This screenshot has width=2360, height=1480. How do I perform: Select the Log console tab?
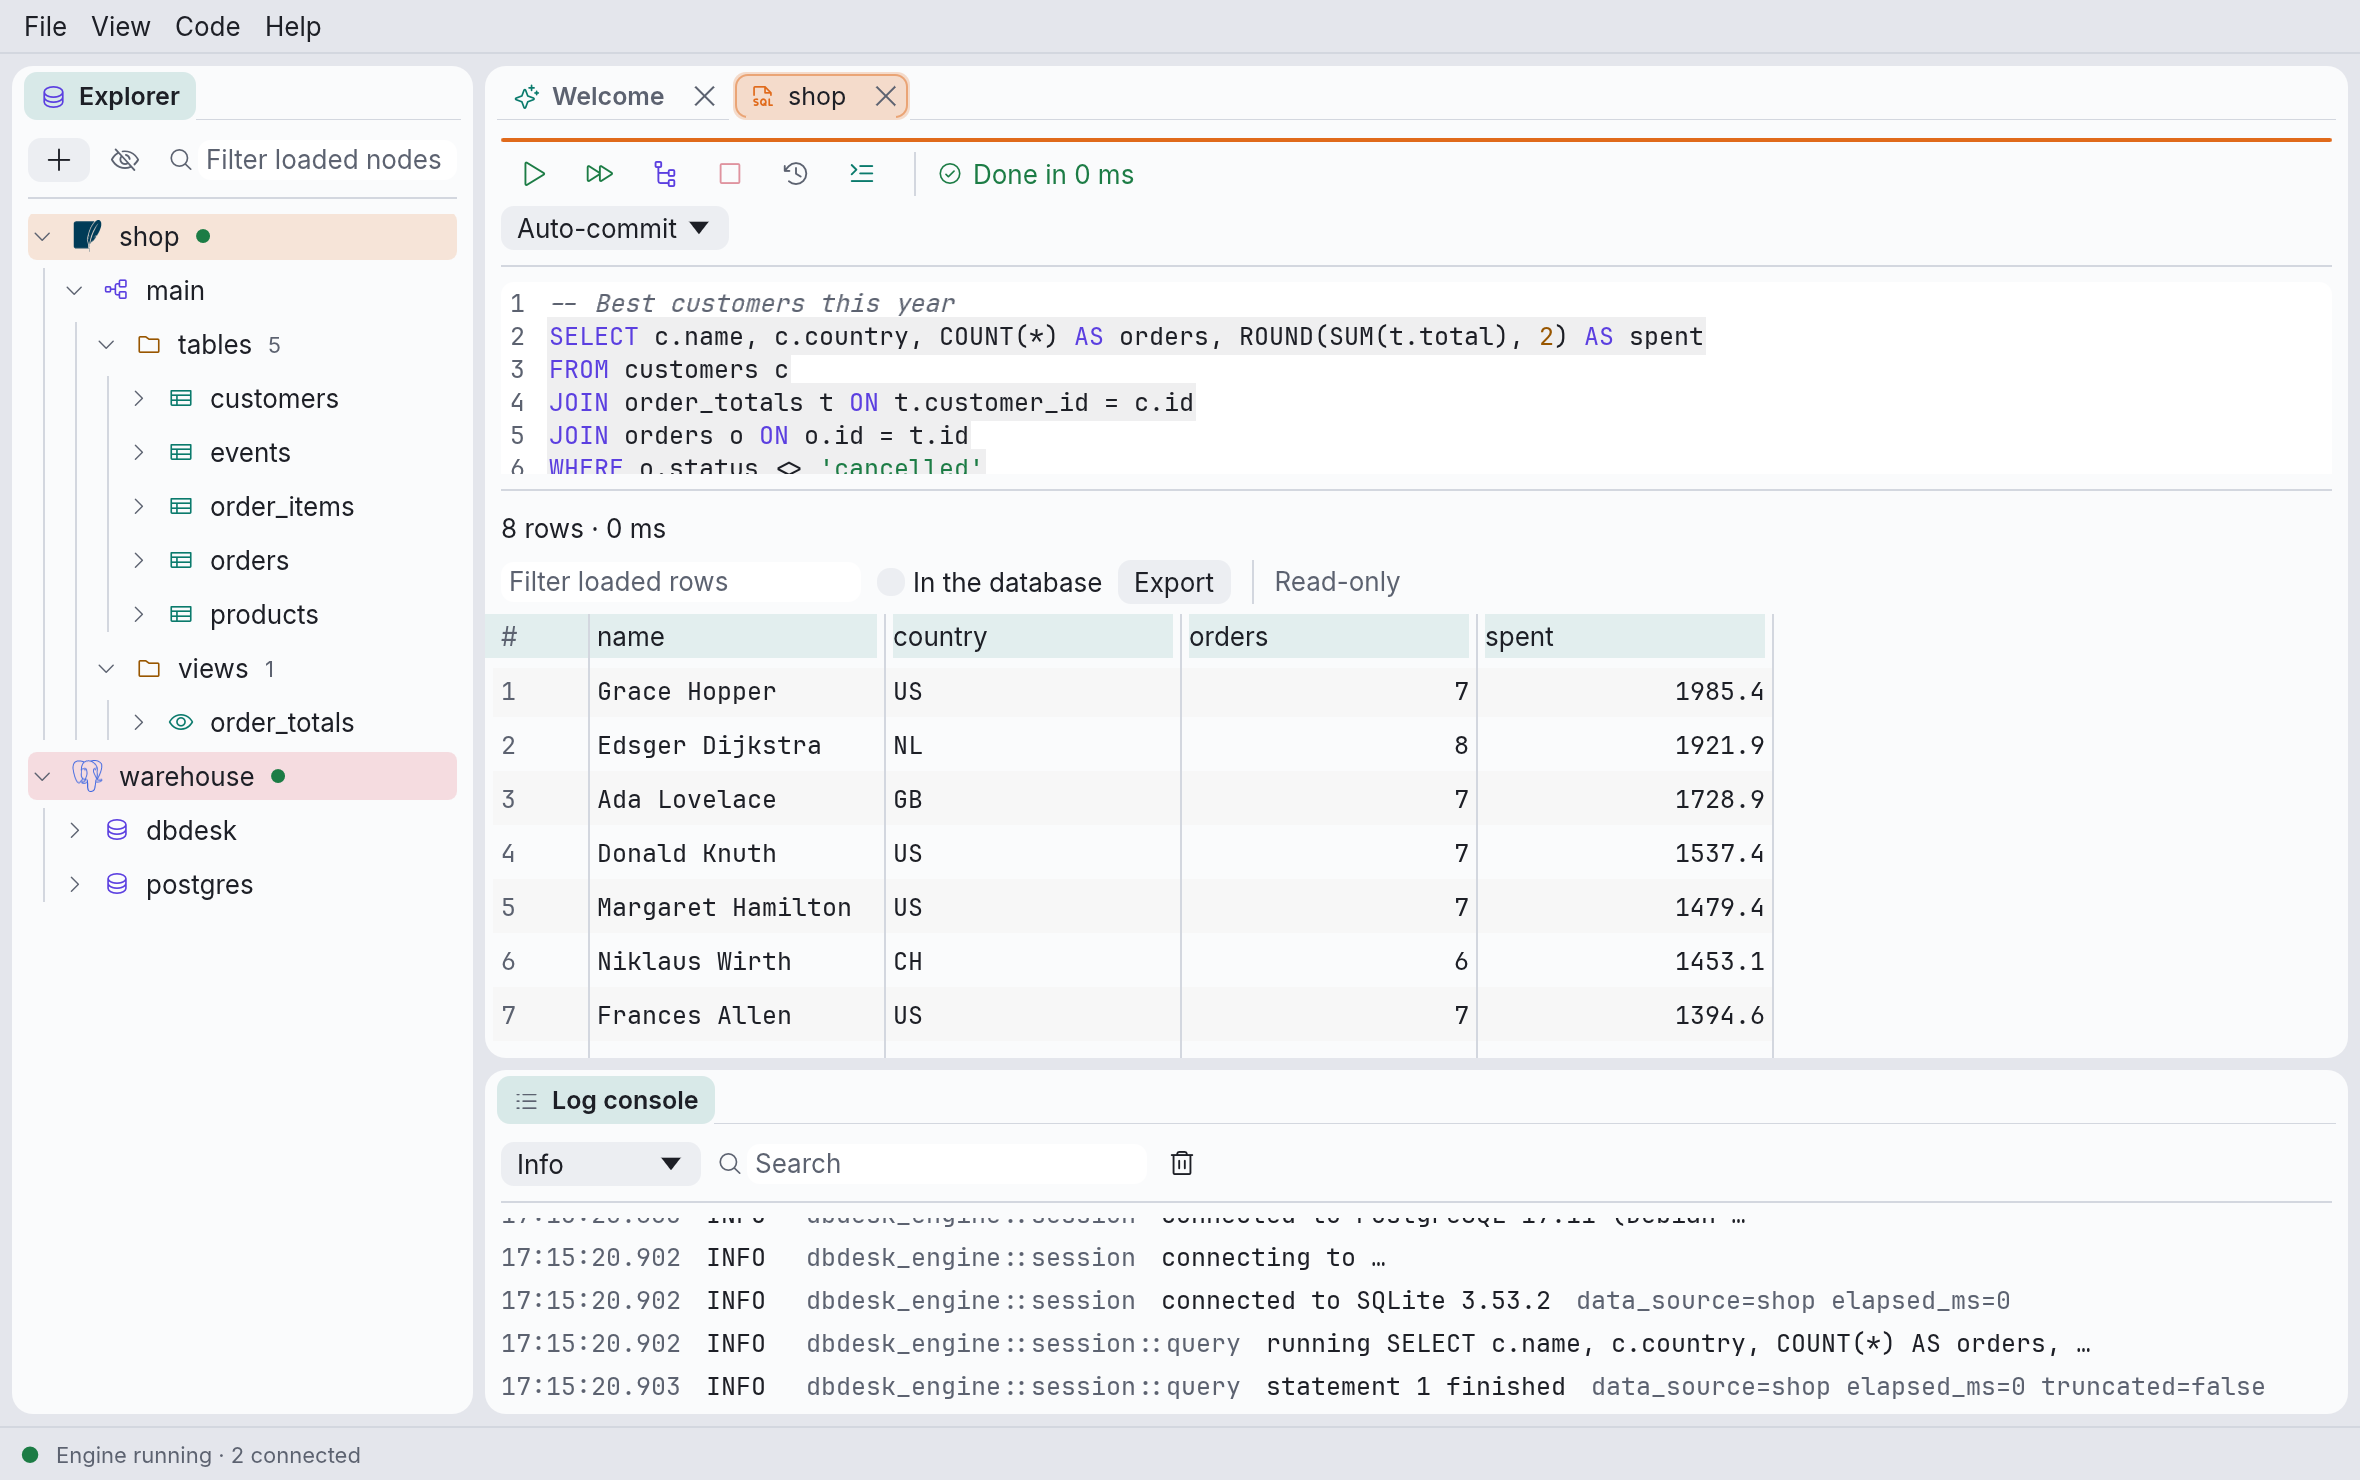606,1100
